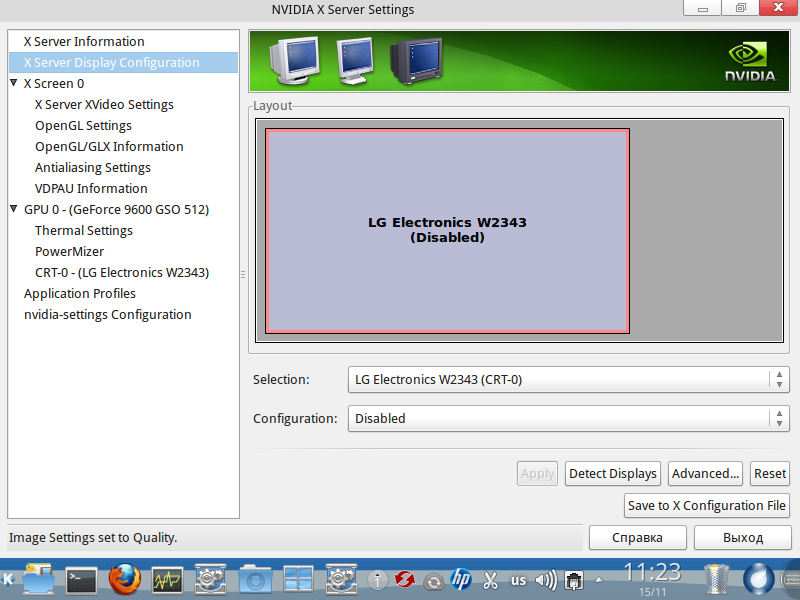Collapse the GPU 0 GeForce 9600 tree node

click(x=14, y=209)
